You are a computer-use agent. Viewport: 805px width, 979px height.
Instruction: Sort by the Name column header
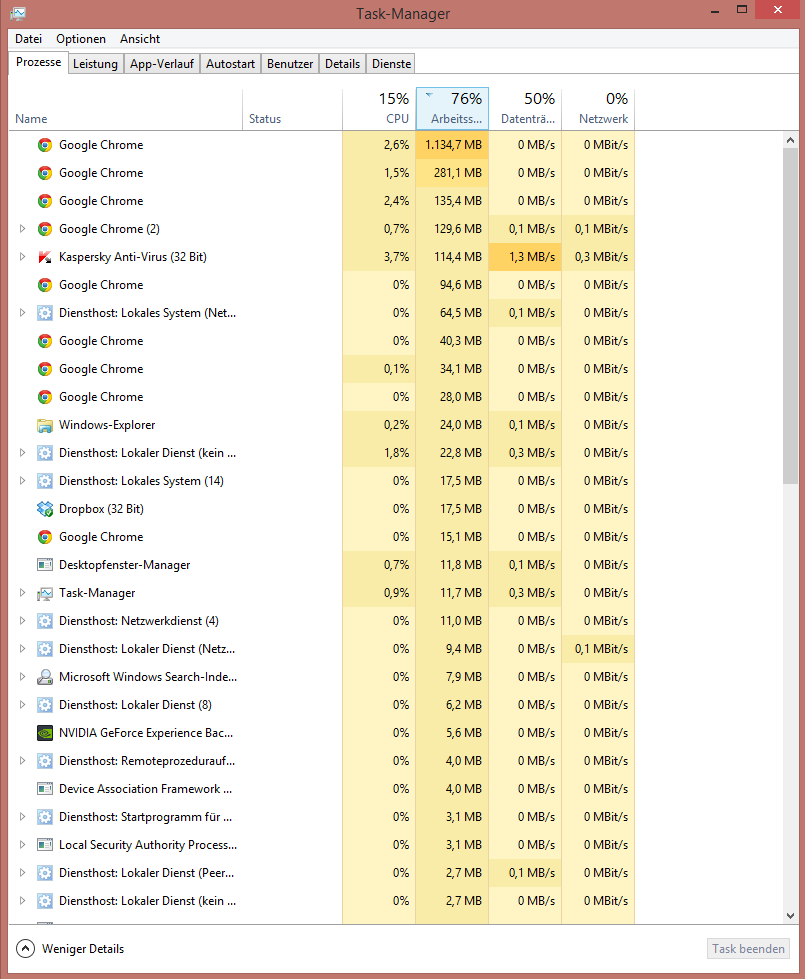[x=126, y=109]
